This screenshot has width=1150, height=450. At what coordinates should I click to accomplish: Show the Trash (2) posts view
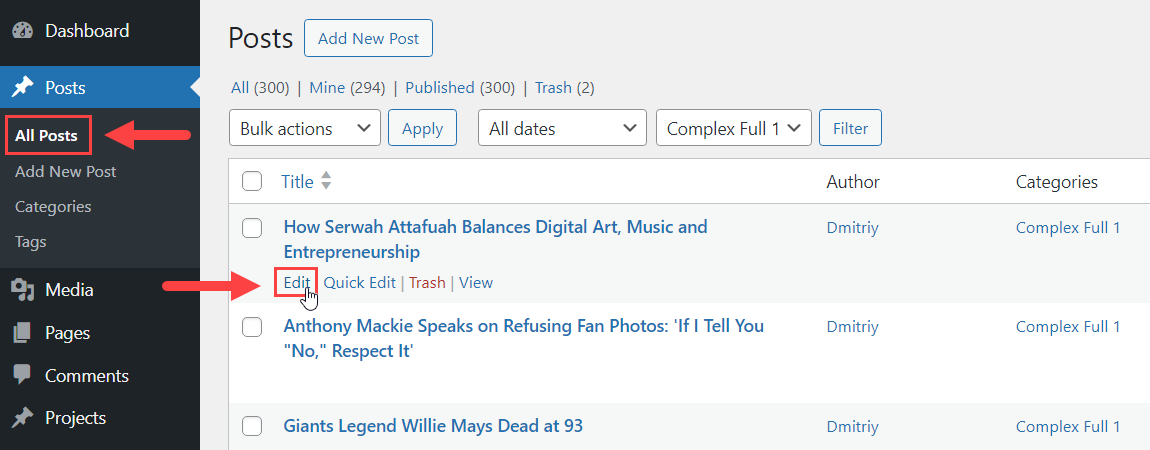565,88
